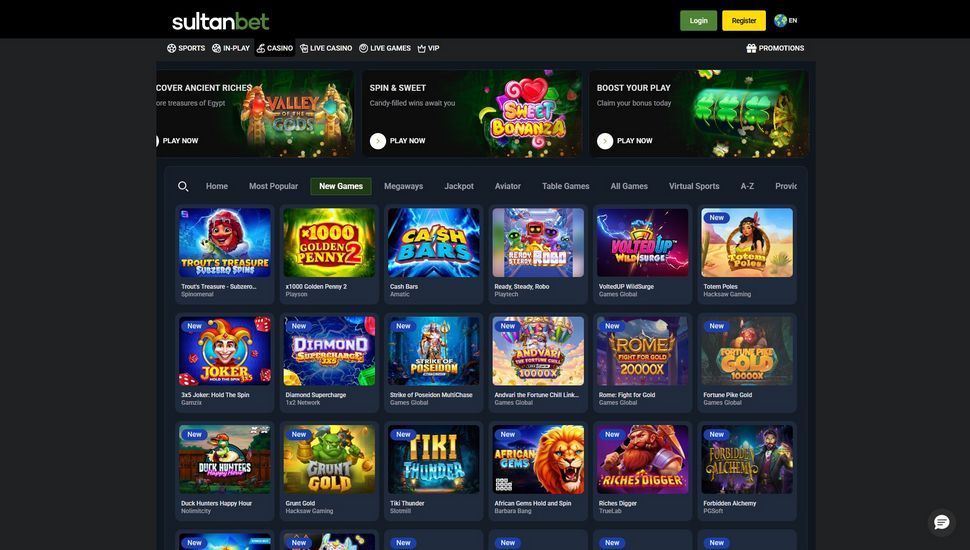Click the Sports soccer ball icon
The height and width of the screenshot is (550, 970).
tap(171, 48)
